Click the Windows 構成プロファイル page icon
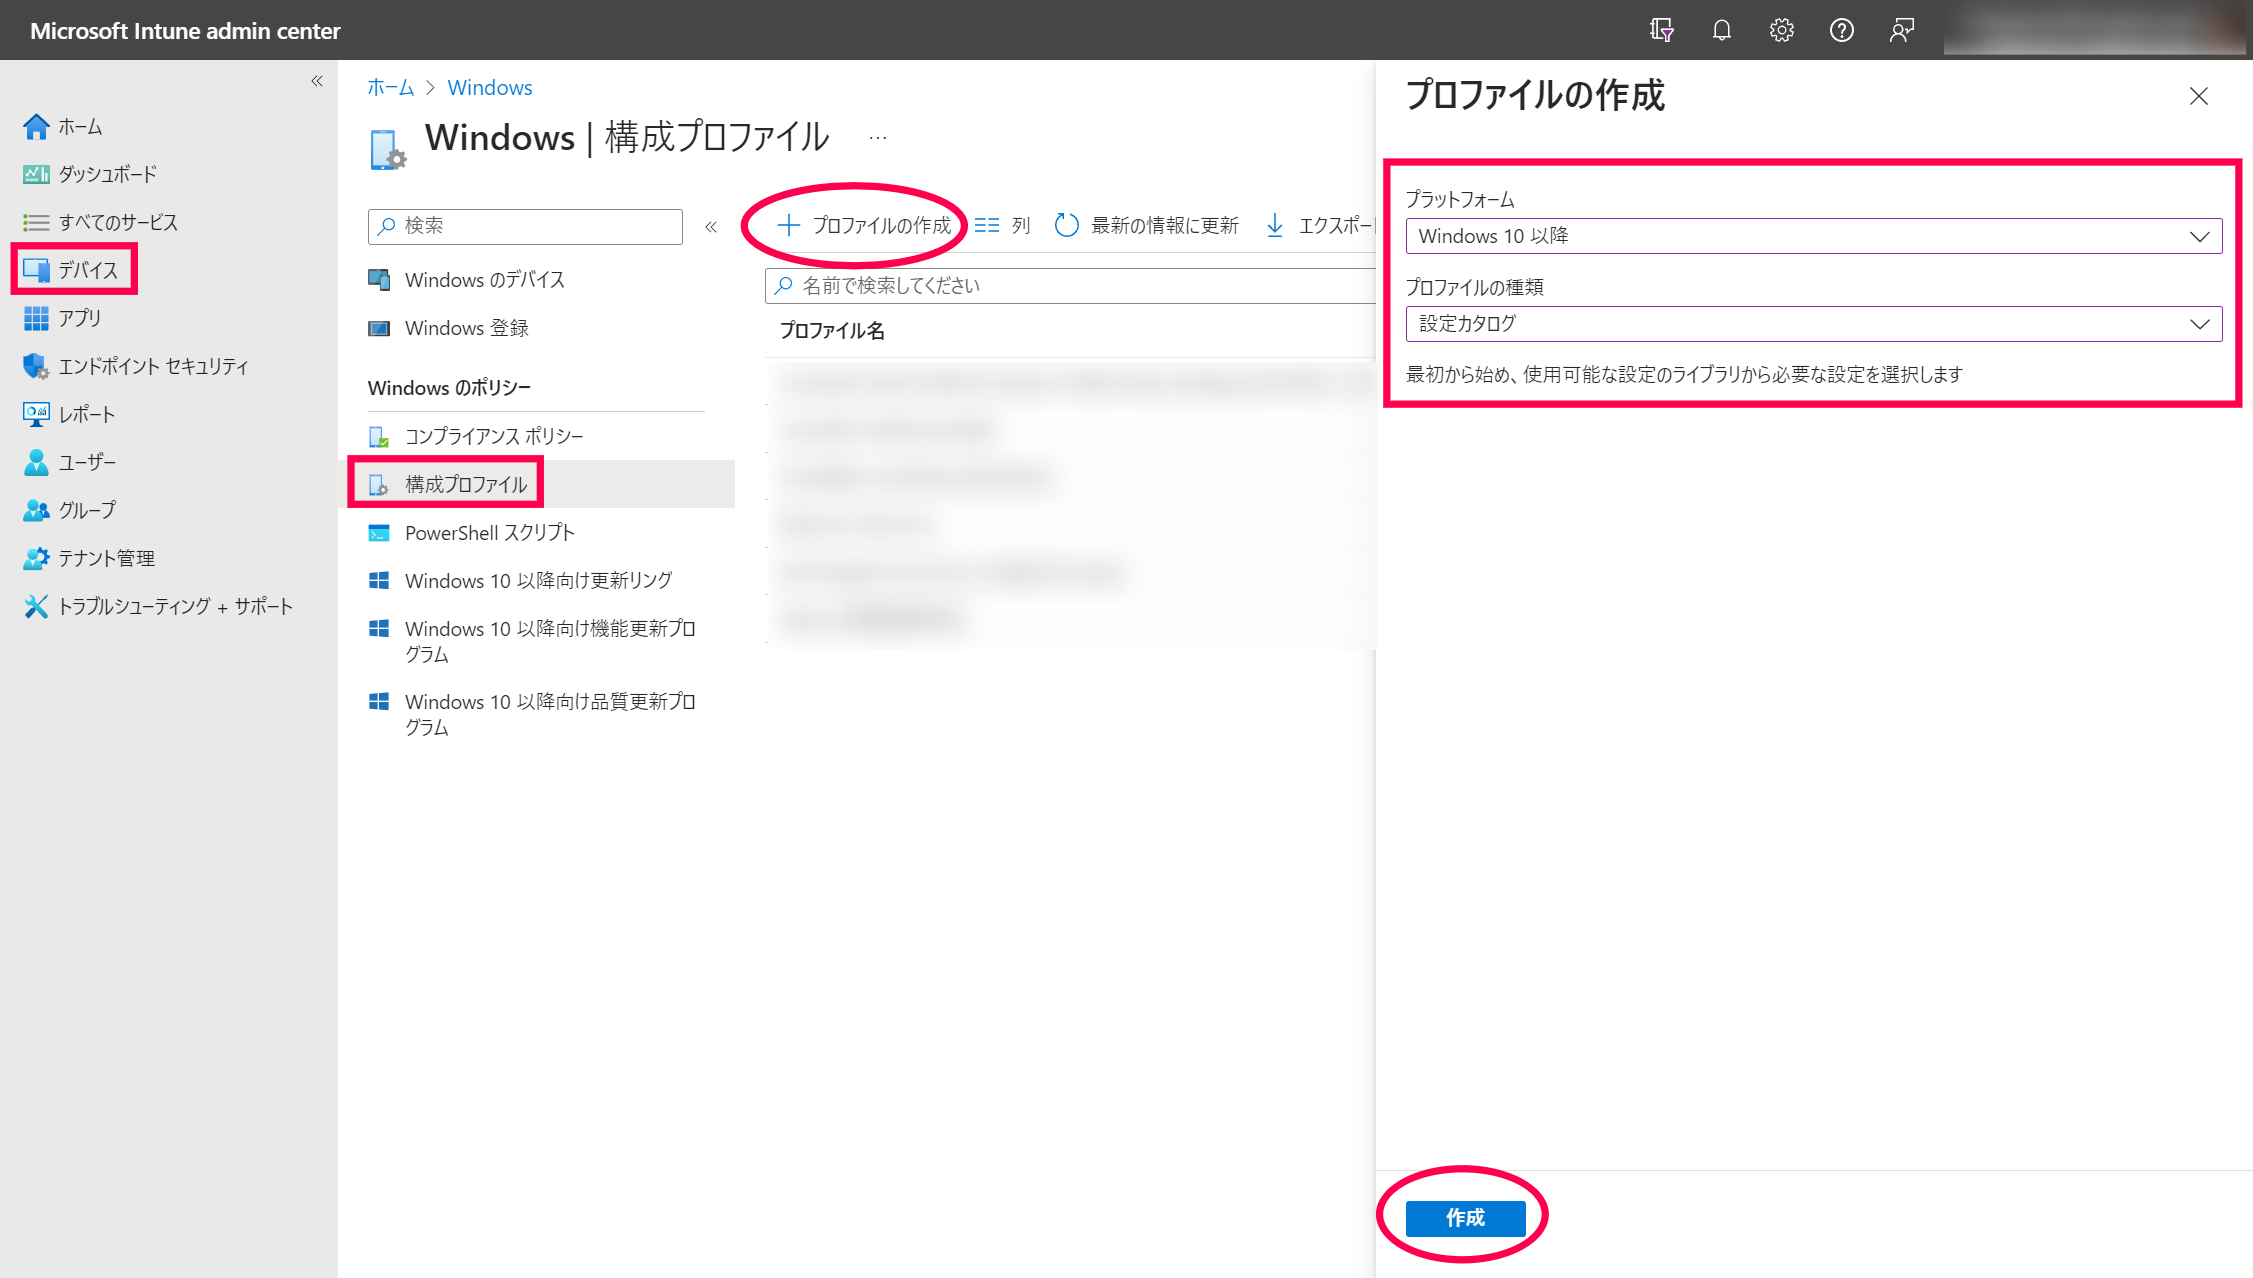 tap(387, 149)
